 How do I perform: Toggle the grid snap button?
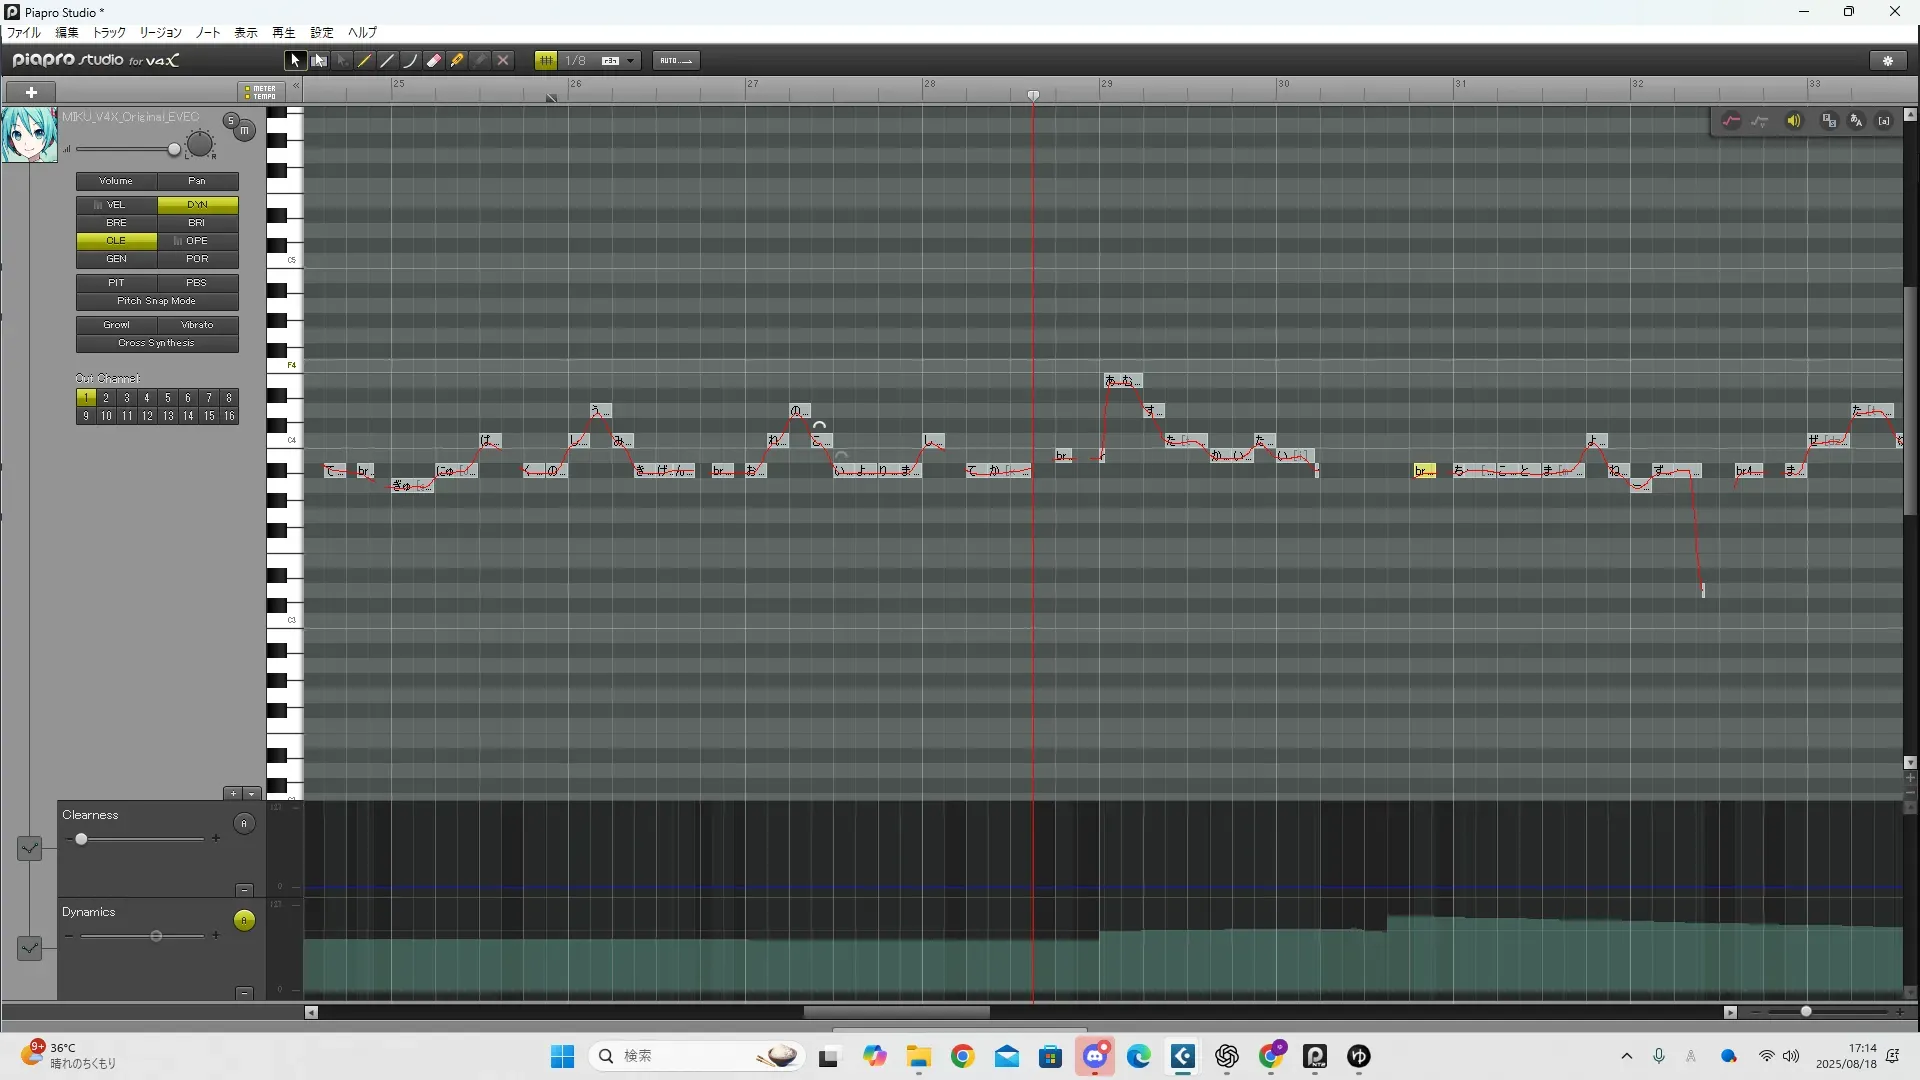(546, 61)
